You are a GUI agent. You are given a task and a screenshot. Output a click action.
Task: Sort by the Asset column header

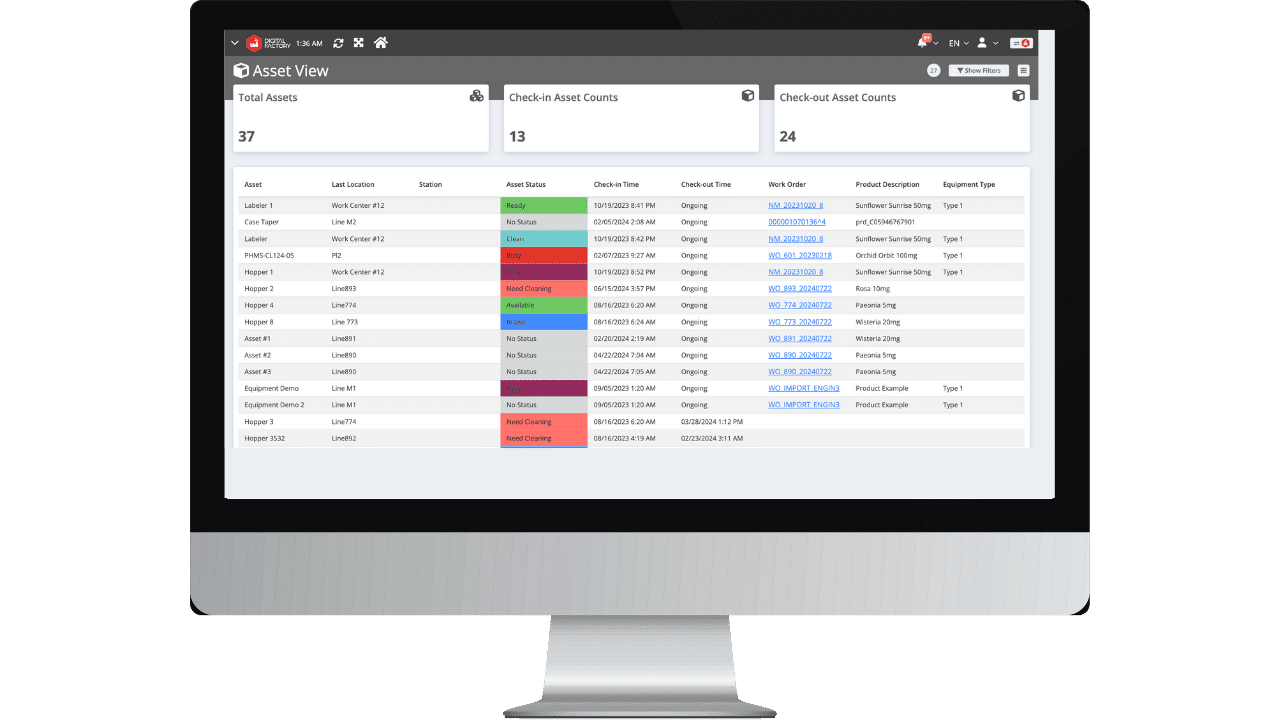(x=253, y=185)
